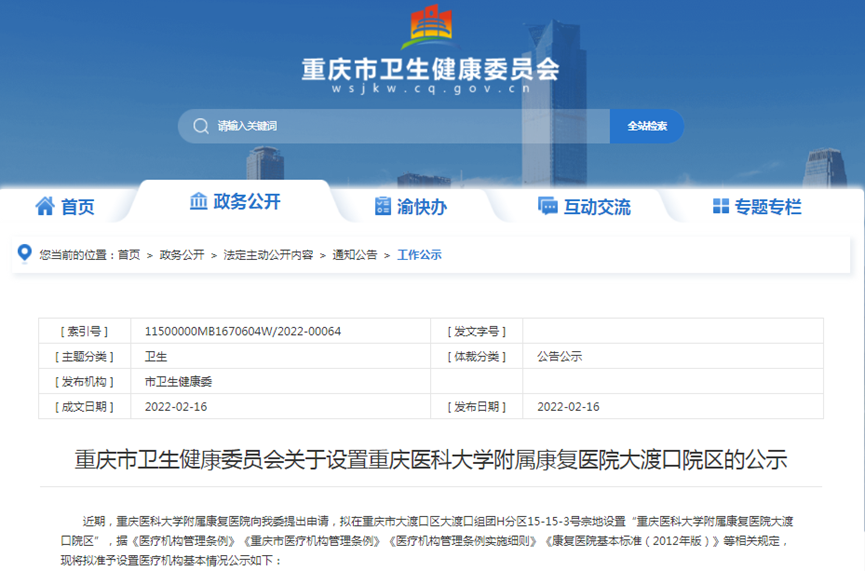This screenshot has width=865, height=571.
Task: Open the 渝快办 navigation tab
Action: coord(410,206)
